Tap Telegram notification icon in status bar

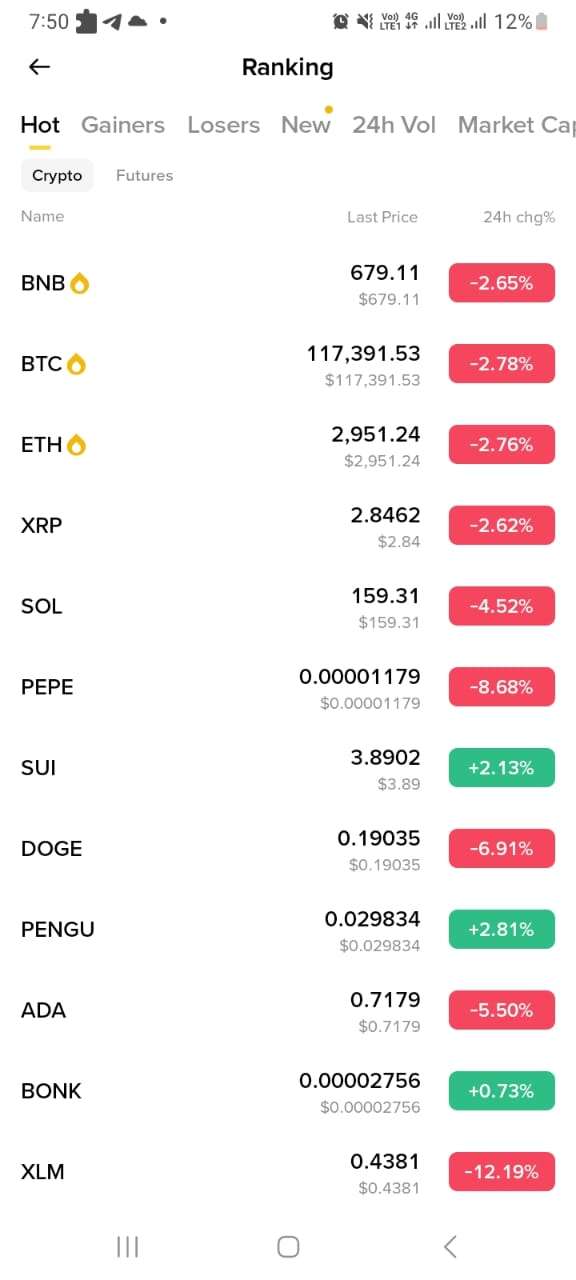click(112, 21)
